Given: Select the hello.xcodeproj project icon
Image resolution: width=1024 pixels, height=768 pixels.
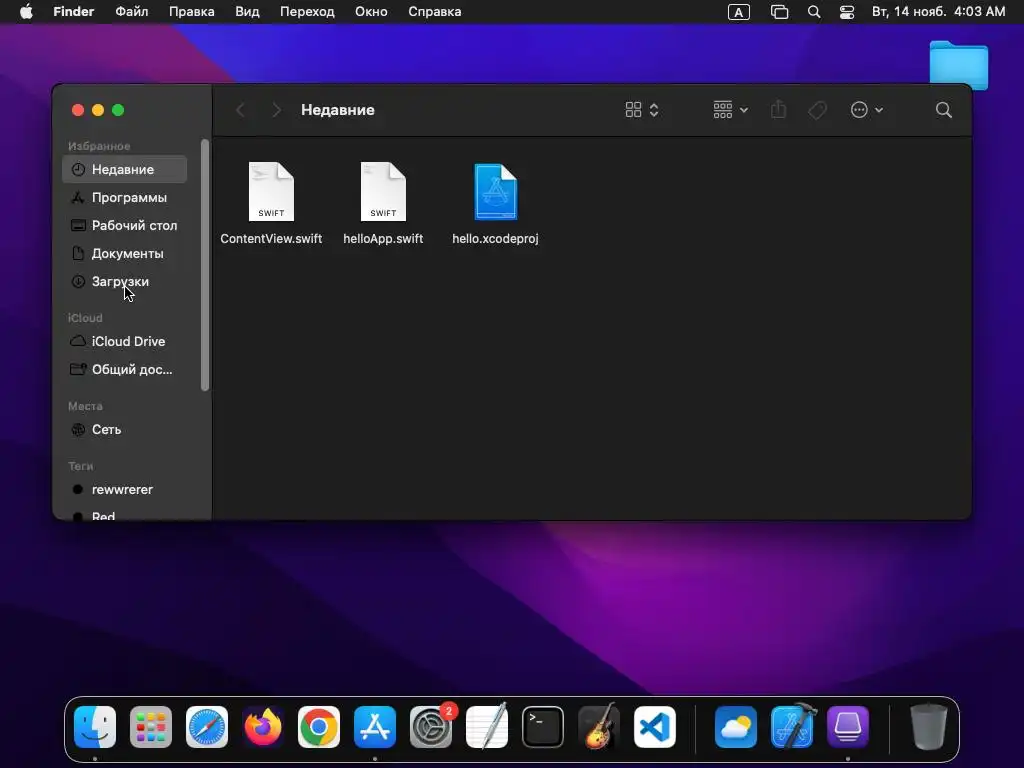Looking at the screenshot, I should point(496,192).
